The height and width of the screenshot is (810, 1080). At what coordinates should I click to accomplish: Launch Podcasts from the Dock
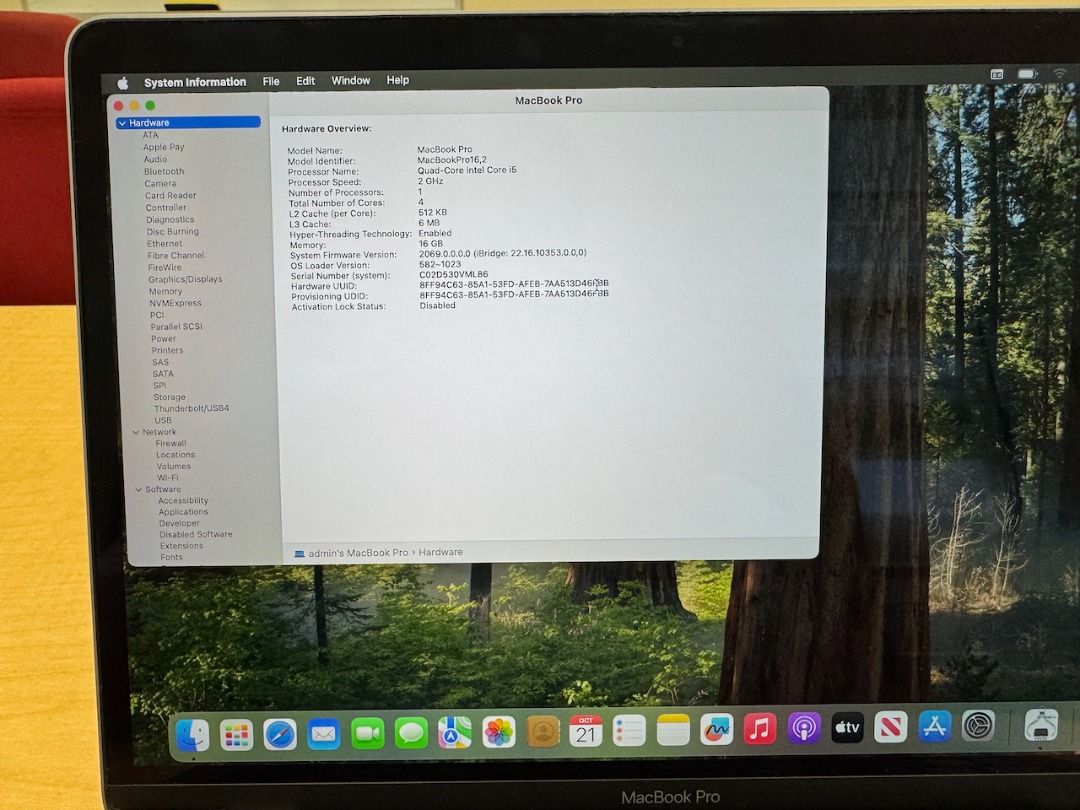804,727
